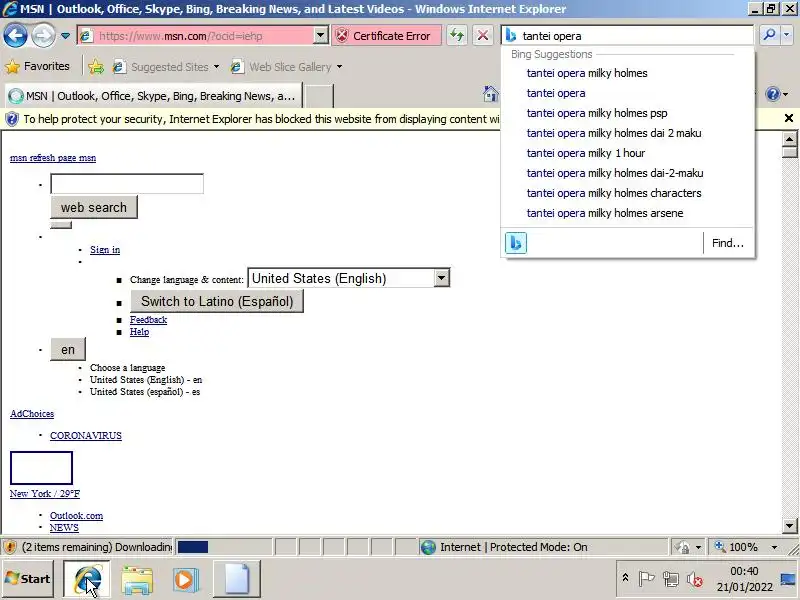Click the status bar warning shield icon

click(10, 547)
